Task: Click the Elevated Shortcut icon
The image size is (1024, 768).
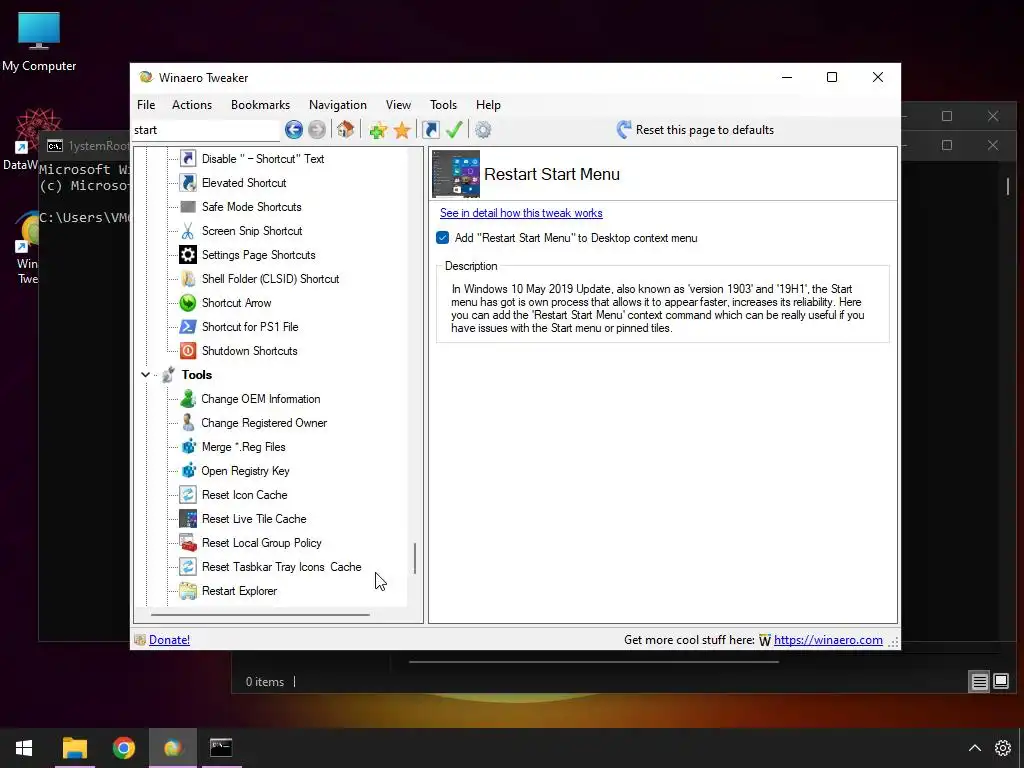Action: click(x=188, y=183)
